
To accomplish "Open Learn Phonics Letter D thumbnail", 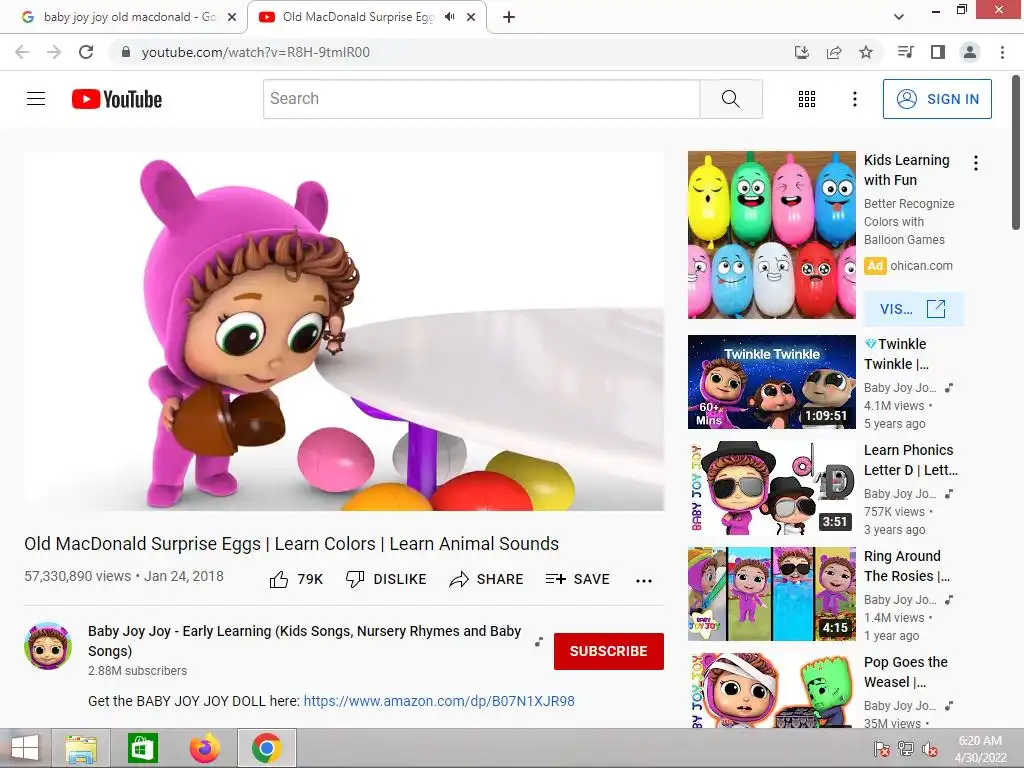I will point(771,488).
